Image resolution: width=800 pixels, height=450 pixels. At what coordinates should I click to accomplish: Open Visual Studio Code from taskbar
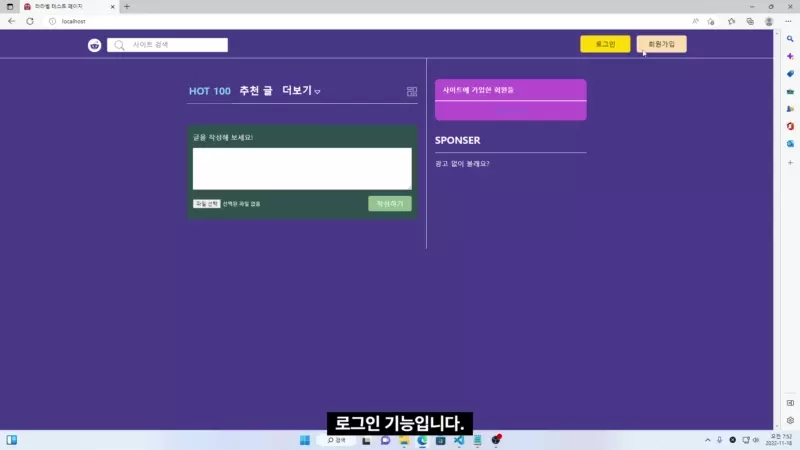tap(459, 440)
